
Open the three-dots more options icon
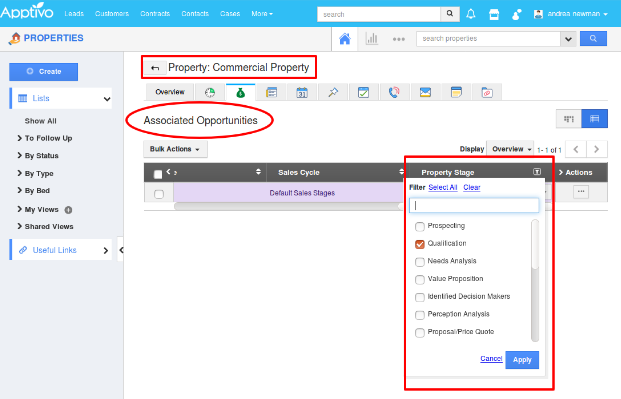398,39
